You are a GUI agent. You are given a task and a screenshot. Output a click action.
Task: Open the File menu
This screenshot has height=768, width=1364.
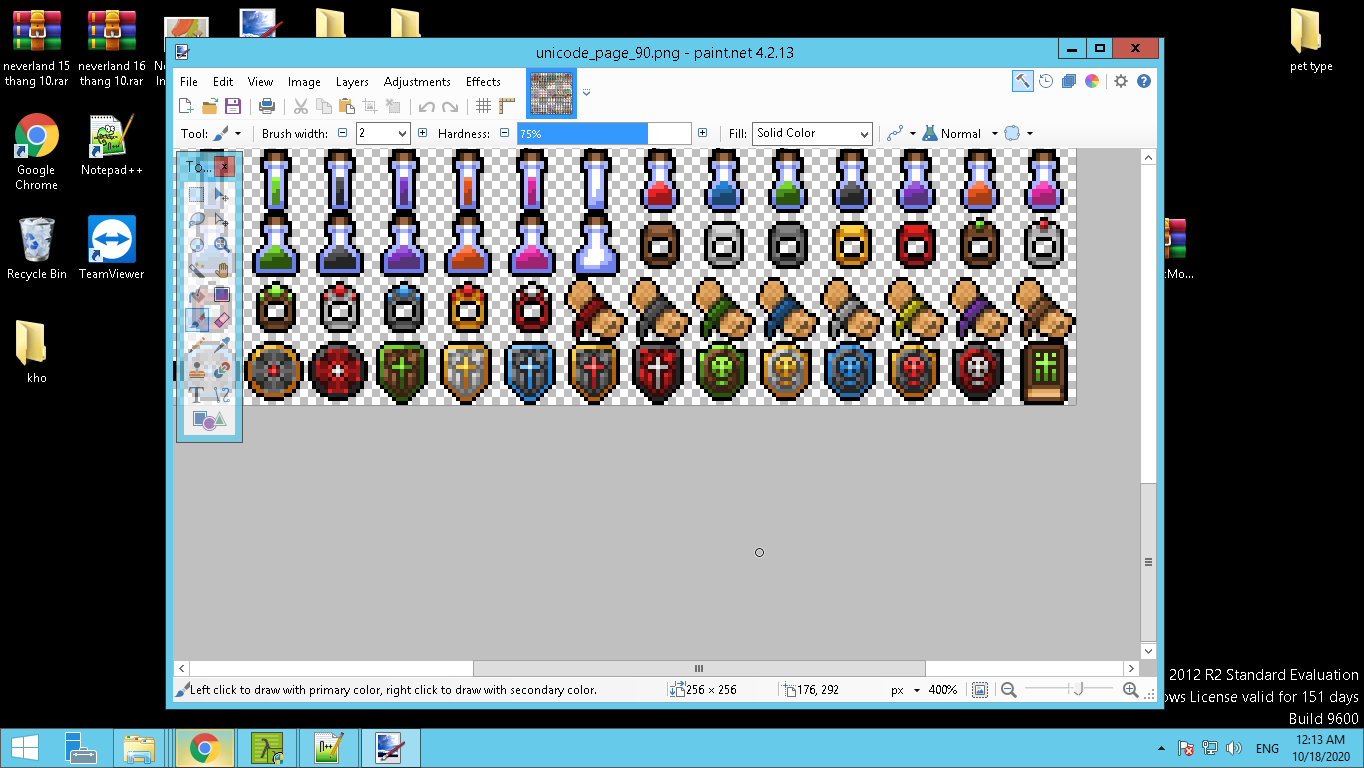pyautogui.click(x=189, y=82)
